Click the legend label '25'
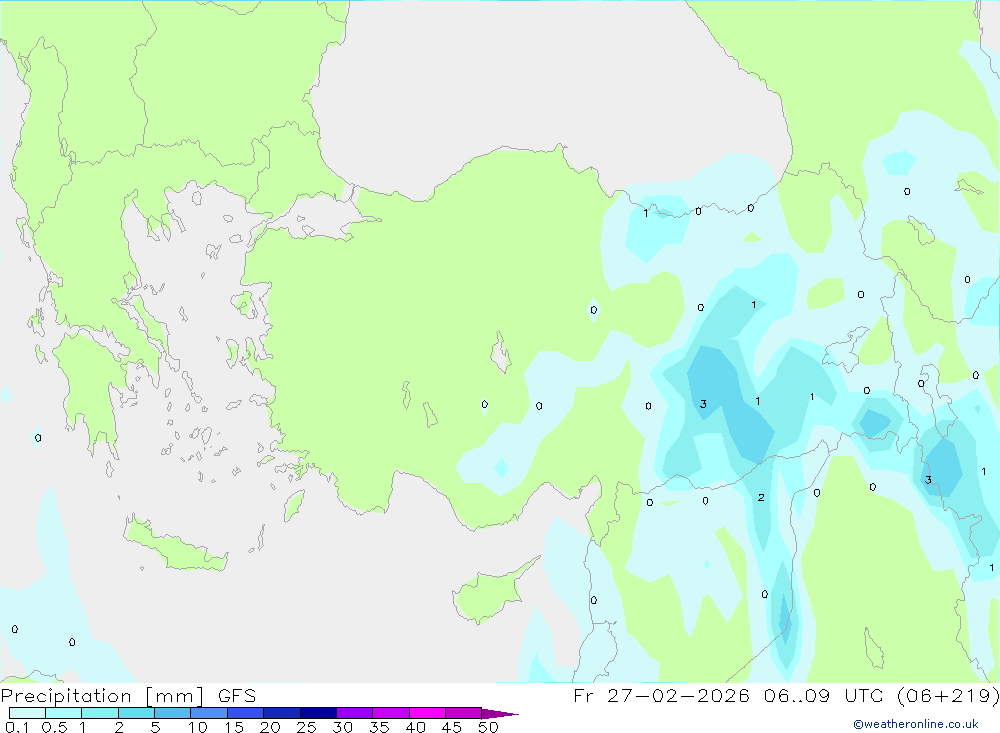The width and height of the screenshot is (1000, 733). [x=306, y=727]
